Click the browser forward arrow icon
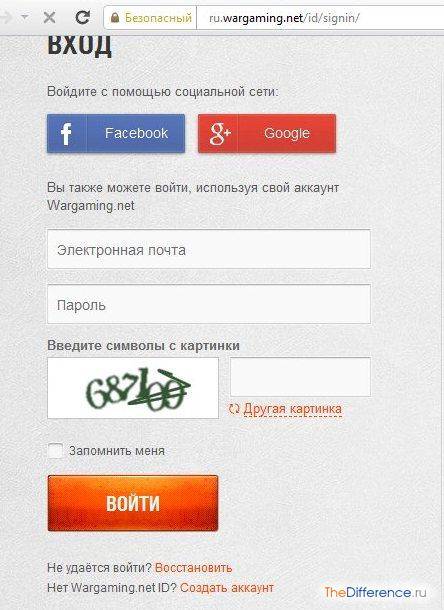This screenshot has height=610, width=444. [x=5, y=17]
